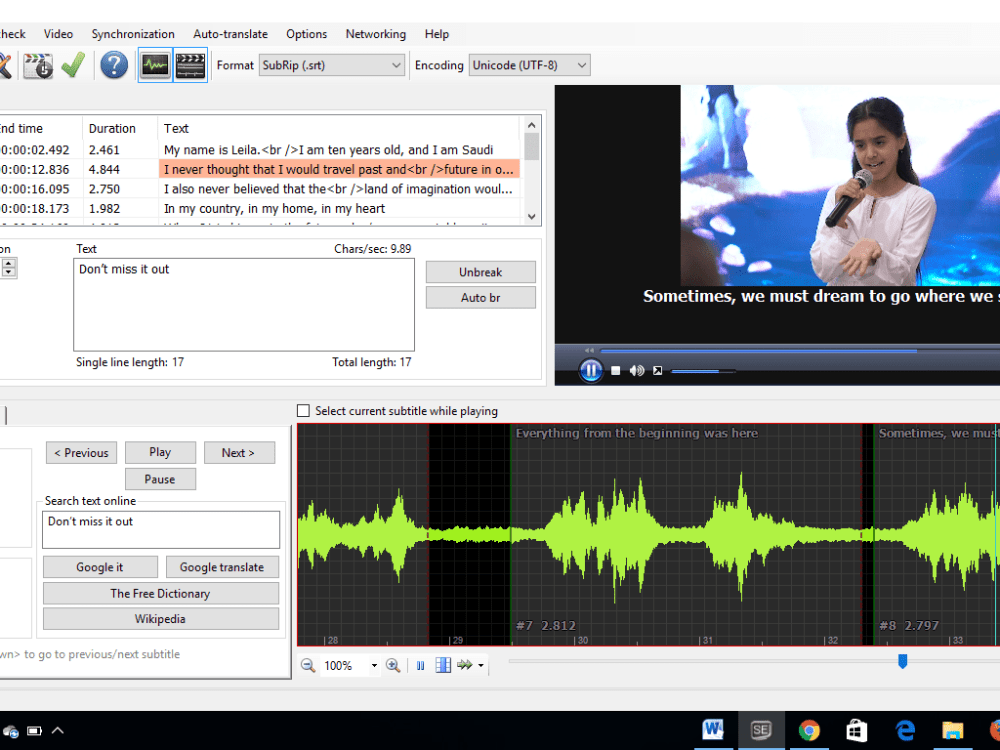The width and height of the screenshot is (1000, 750).
Task: Open Visual Sync using the clapperboard icon
Action: (38, 64)
